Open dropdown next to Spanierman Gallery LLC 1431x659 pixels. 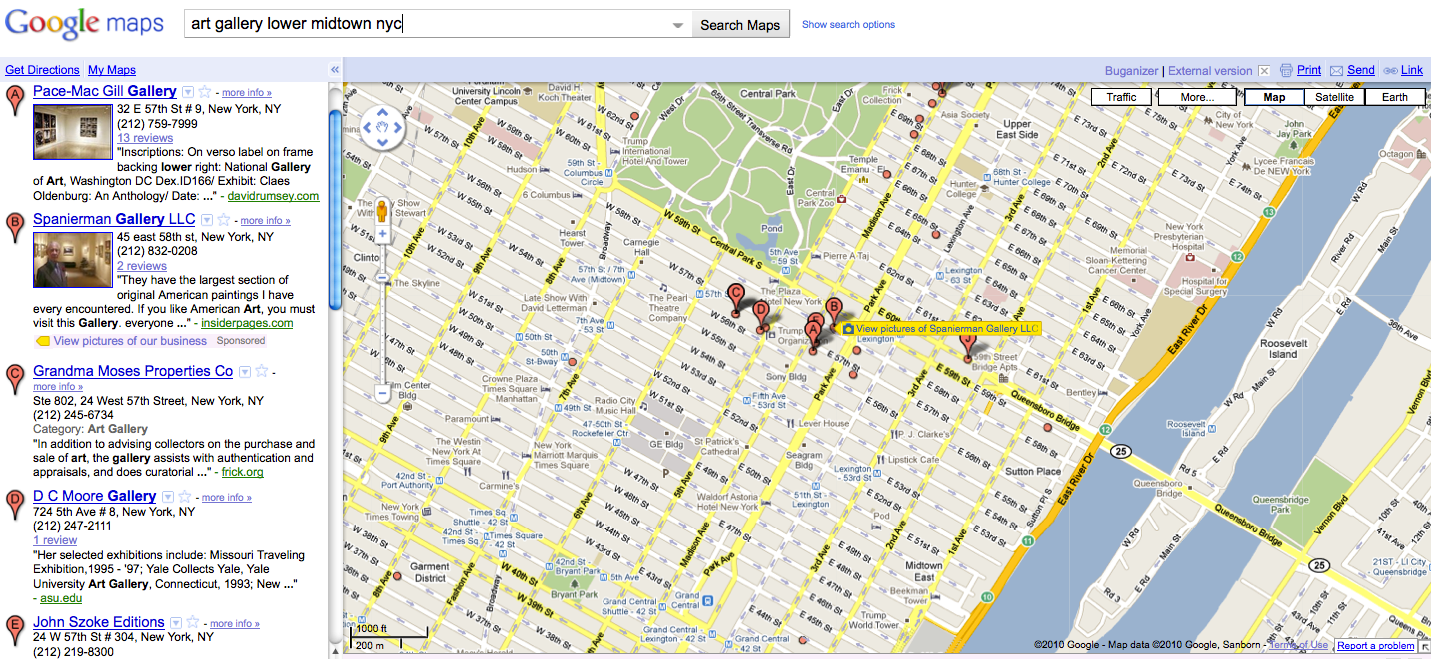click(x=206, y=220)
